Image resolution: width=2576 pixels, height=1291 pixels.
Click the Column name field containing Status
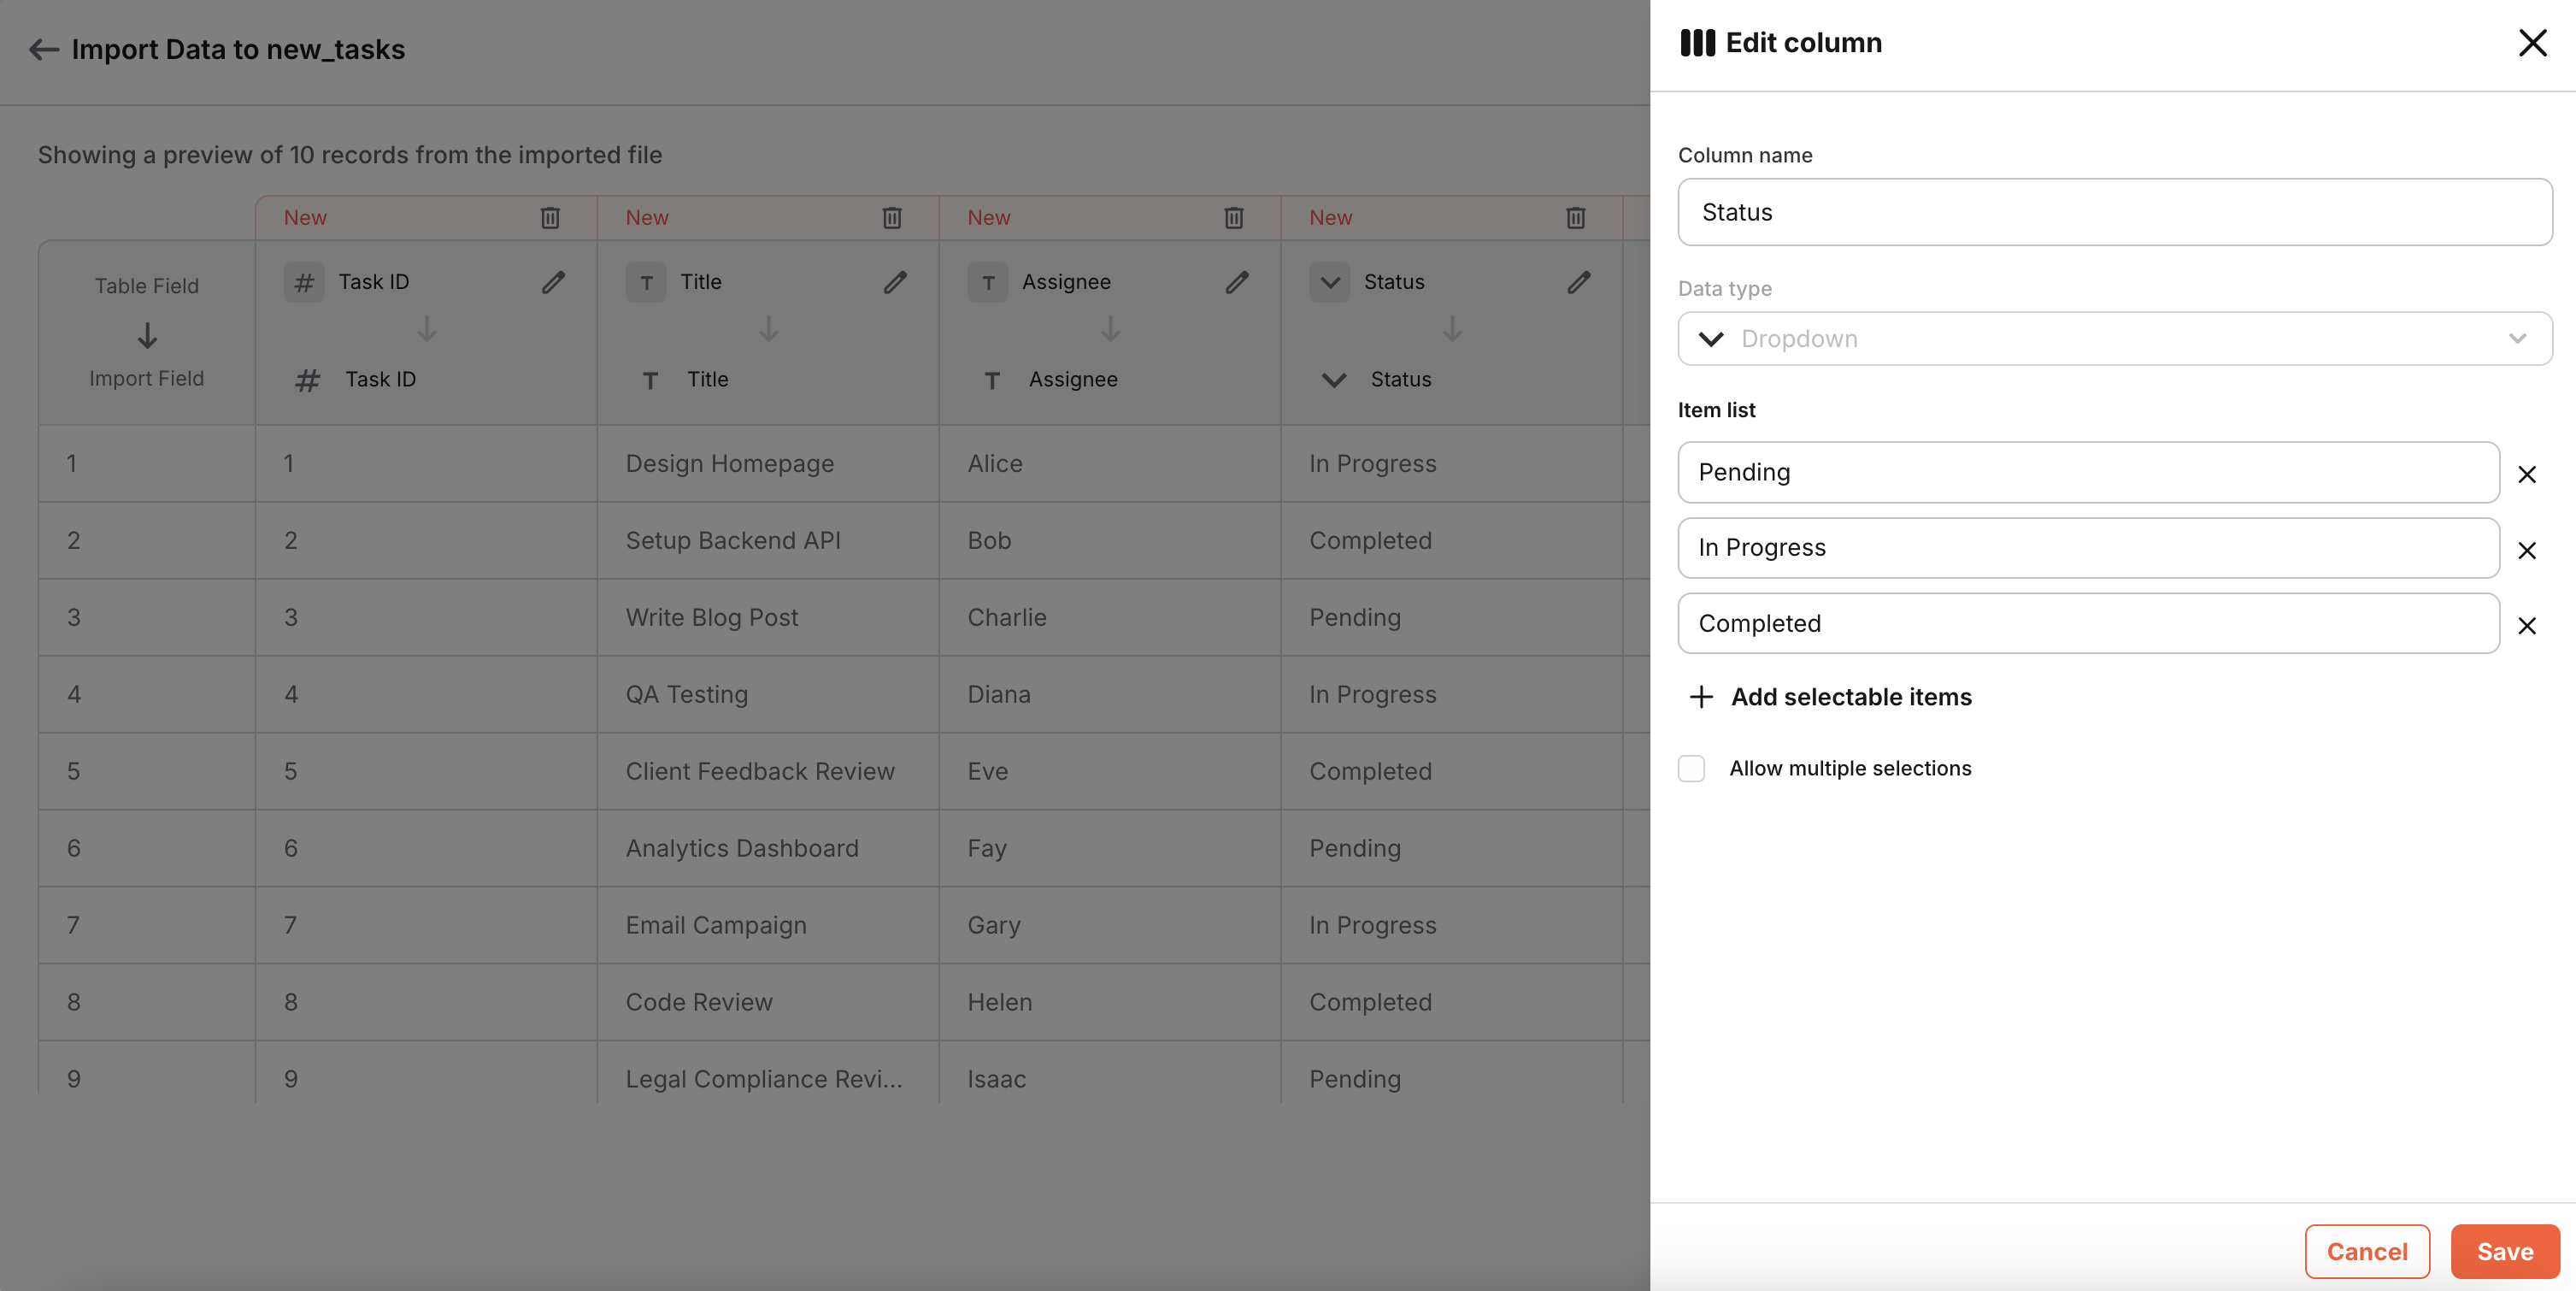[x=2115, y=212]
